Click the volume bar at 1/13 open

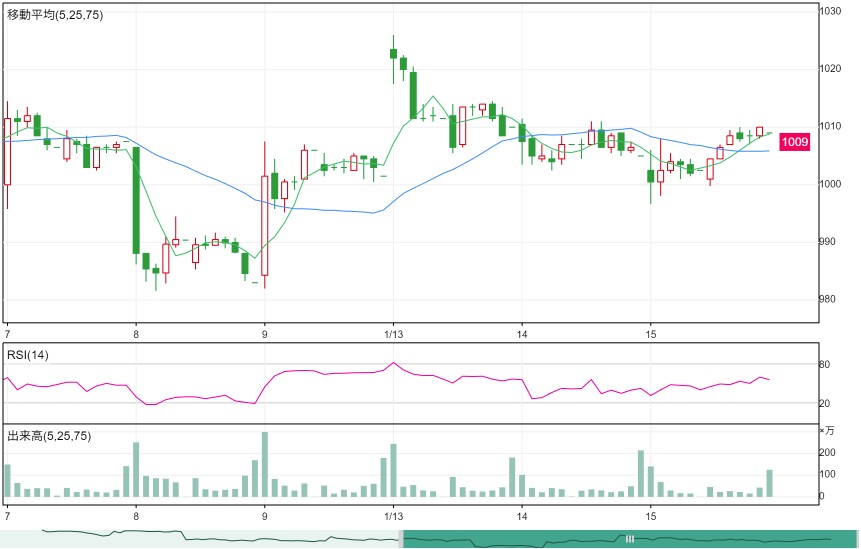[393, 470]
